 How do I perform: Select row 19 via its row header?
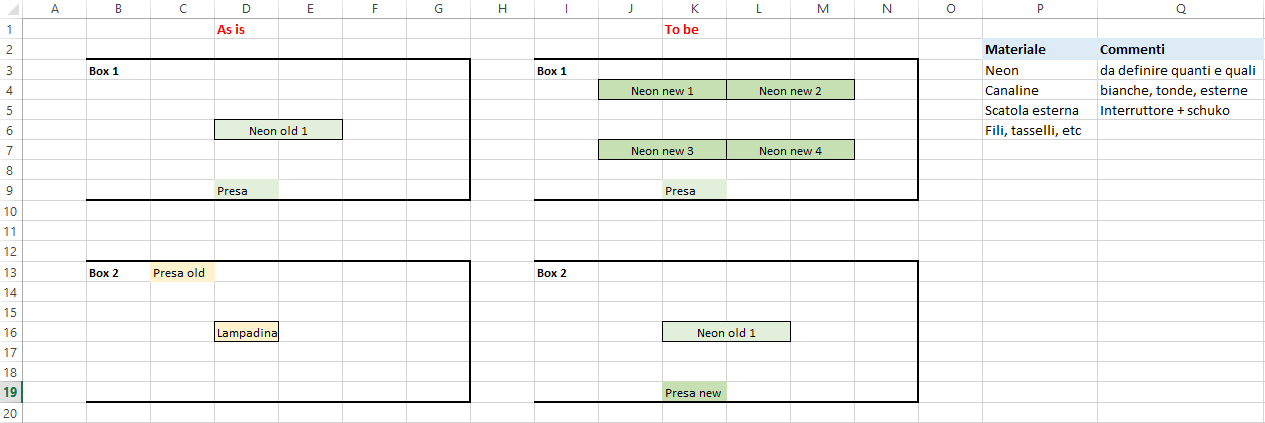10,393
